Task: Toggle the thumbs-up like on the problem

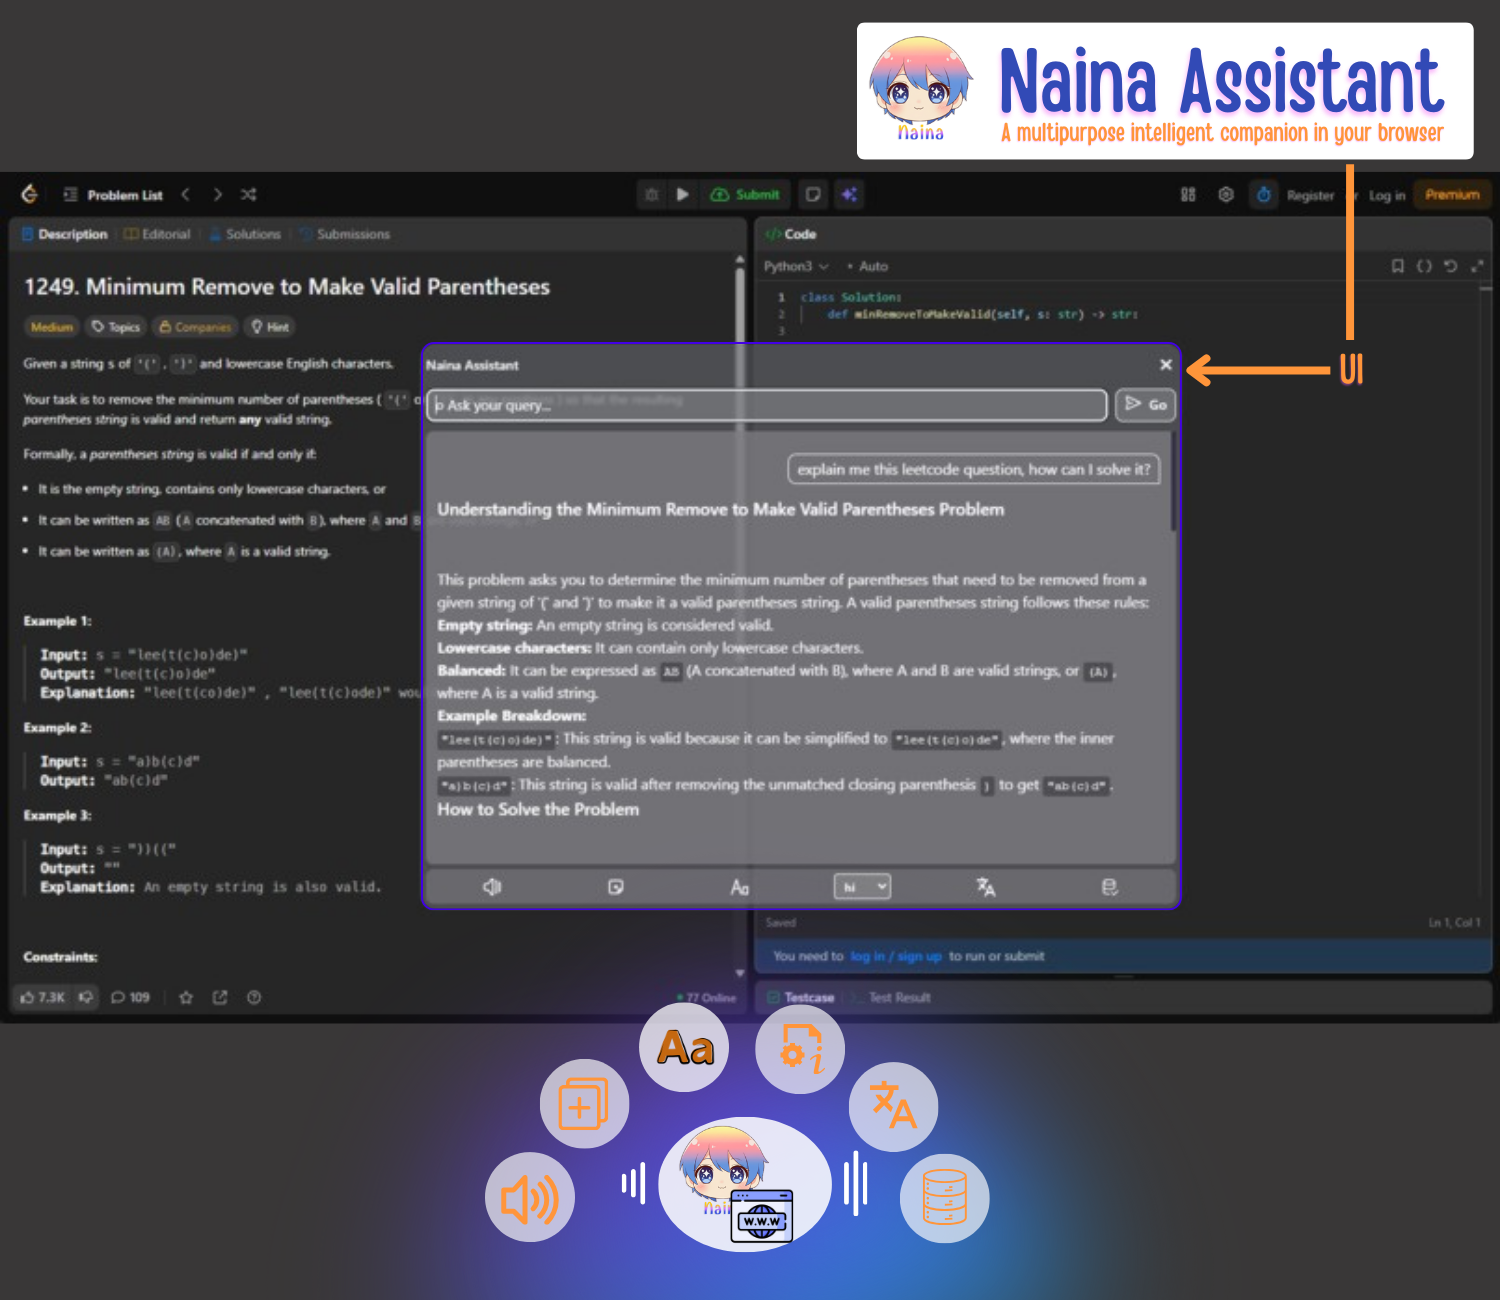Action: pos(42,997)
